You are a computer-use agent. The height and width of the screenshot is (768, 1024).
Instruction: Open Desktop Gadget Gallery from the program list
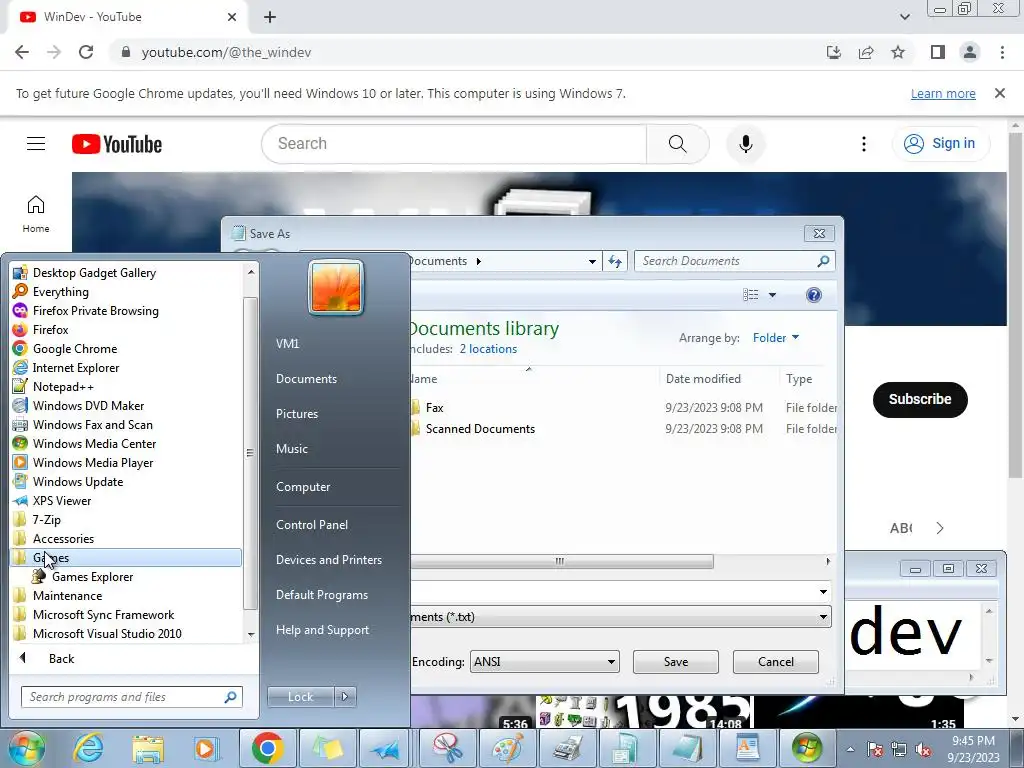(x=94, y=273)
